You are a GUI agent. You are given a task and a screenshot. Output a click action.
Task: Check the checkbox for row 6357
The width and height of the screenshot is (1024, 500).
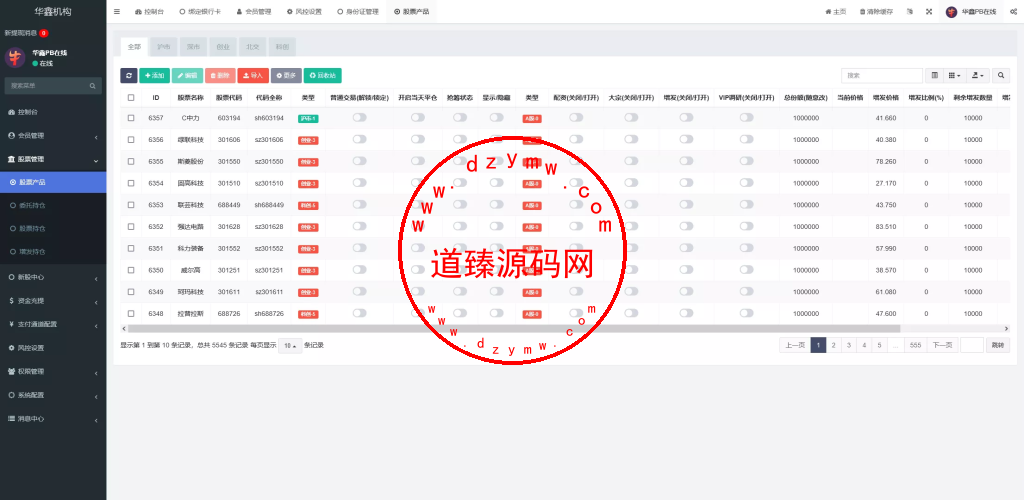131,118
